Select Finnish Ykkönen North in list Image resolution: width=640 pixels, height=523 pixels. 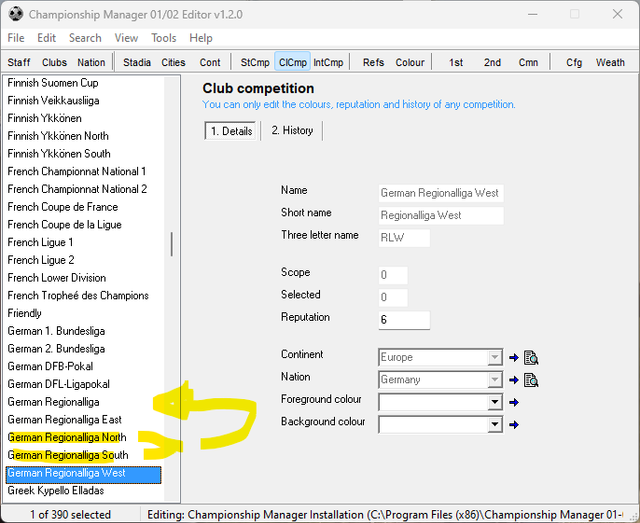[58, 136]
